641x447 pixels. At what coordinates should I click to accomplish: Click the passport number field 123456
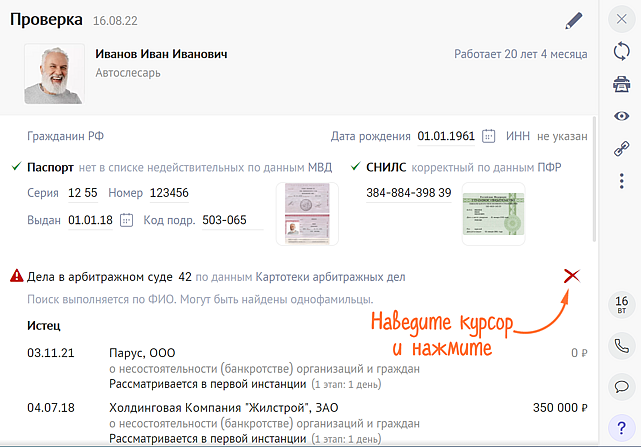168,193
